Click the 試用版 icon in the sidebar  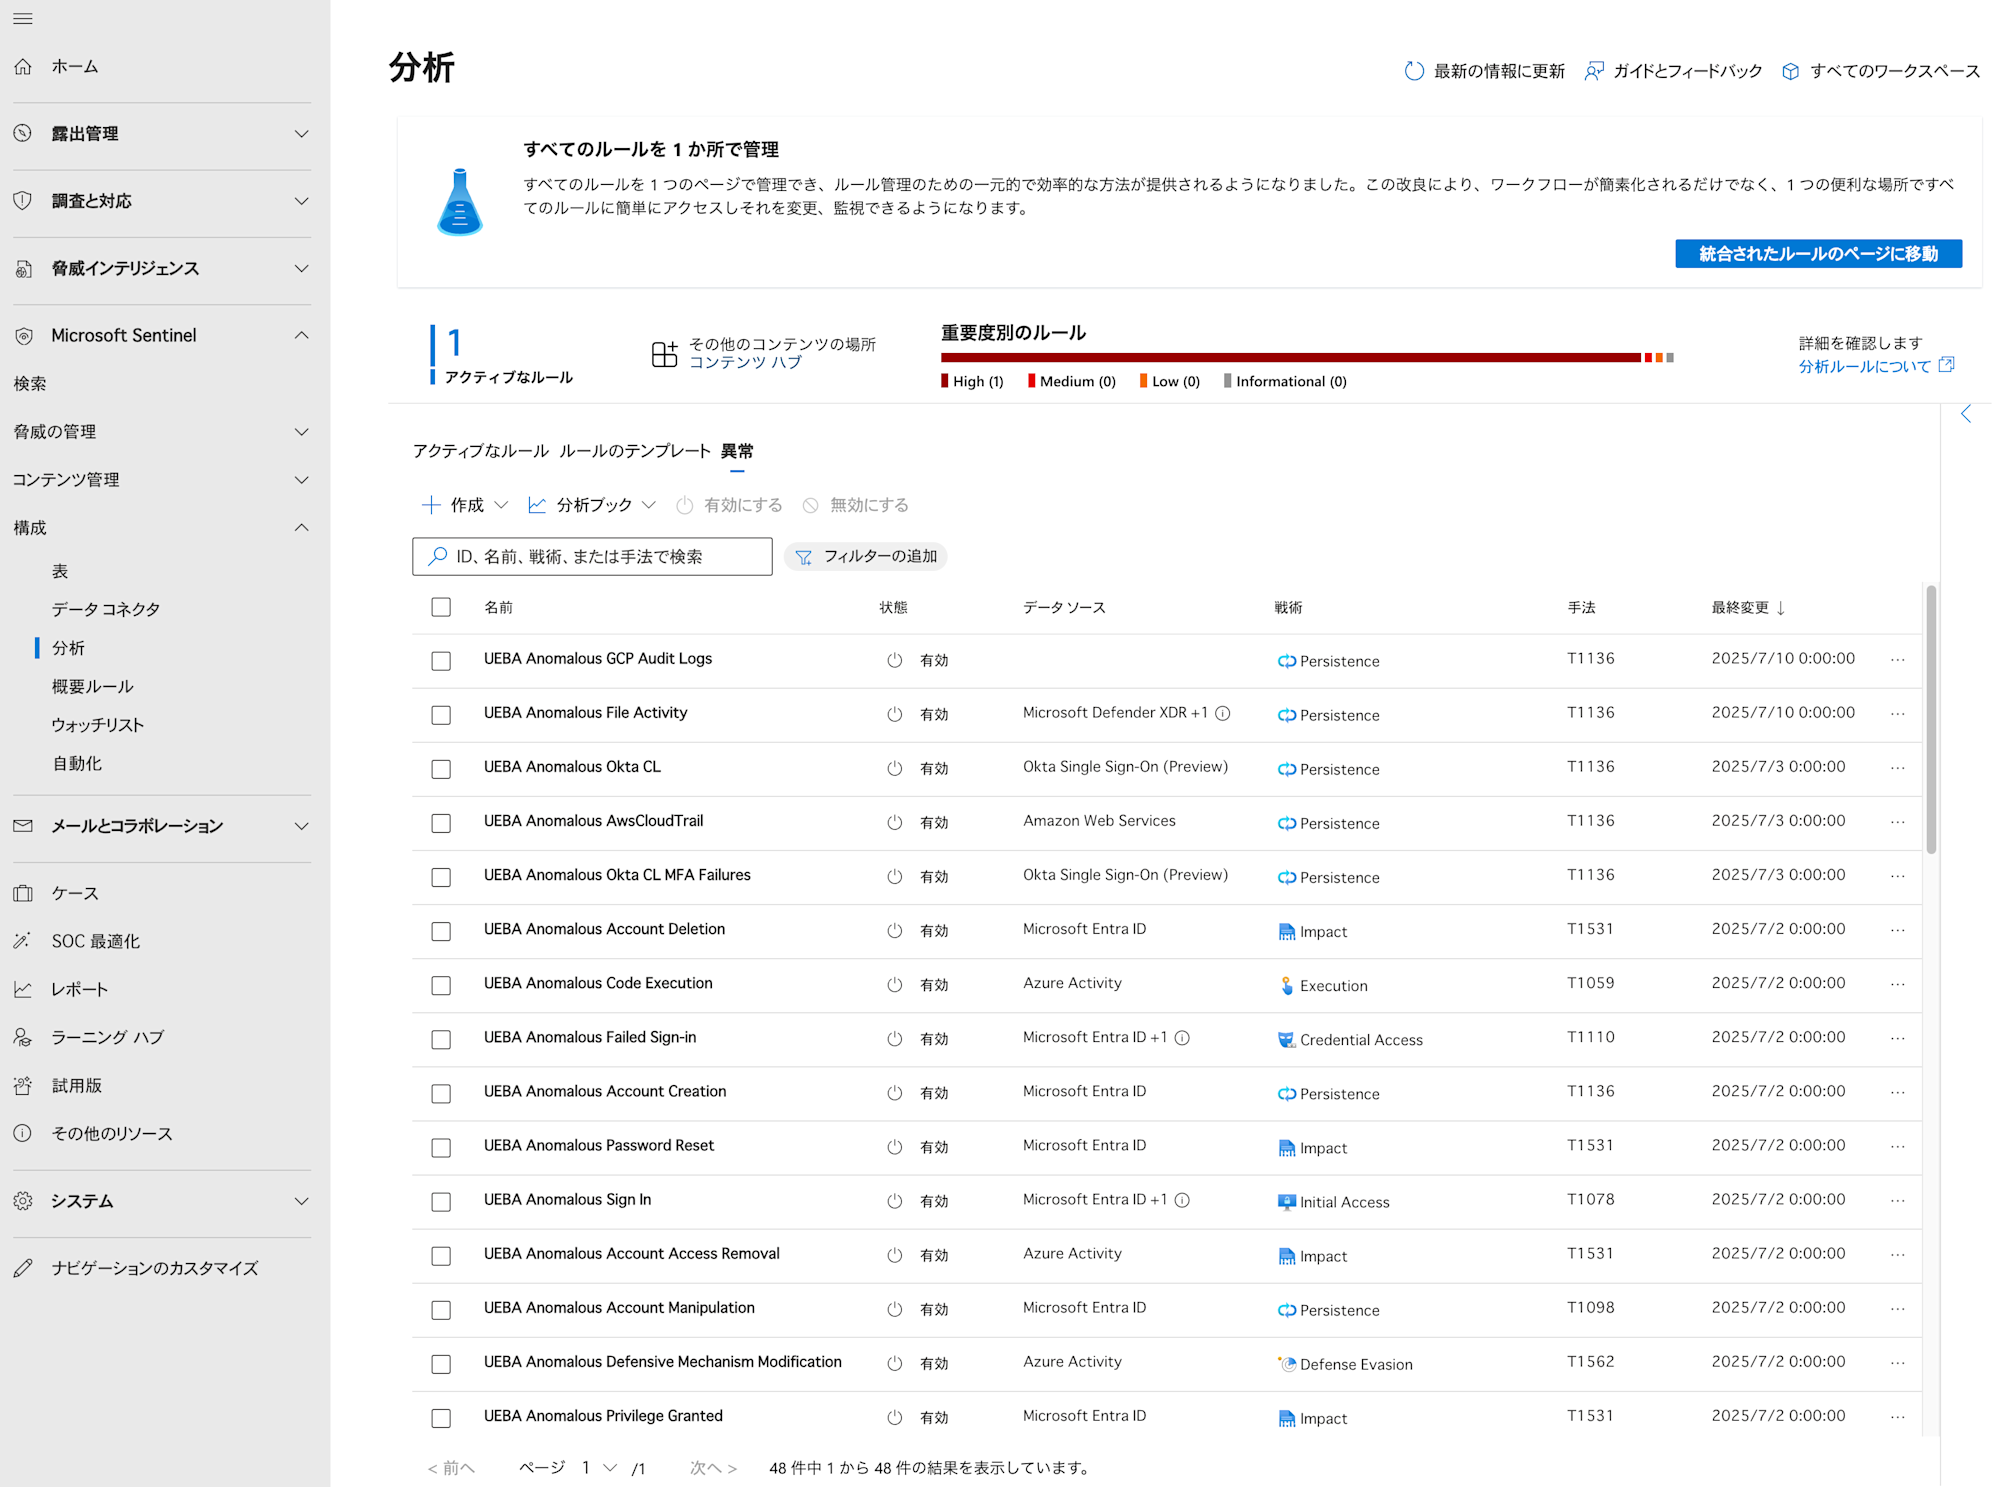click(23, 1085)
